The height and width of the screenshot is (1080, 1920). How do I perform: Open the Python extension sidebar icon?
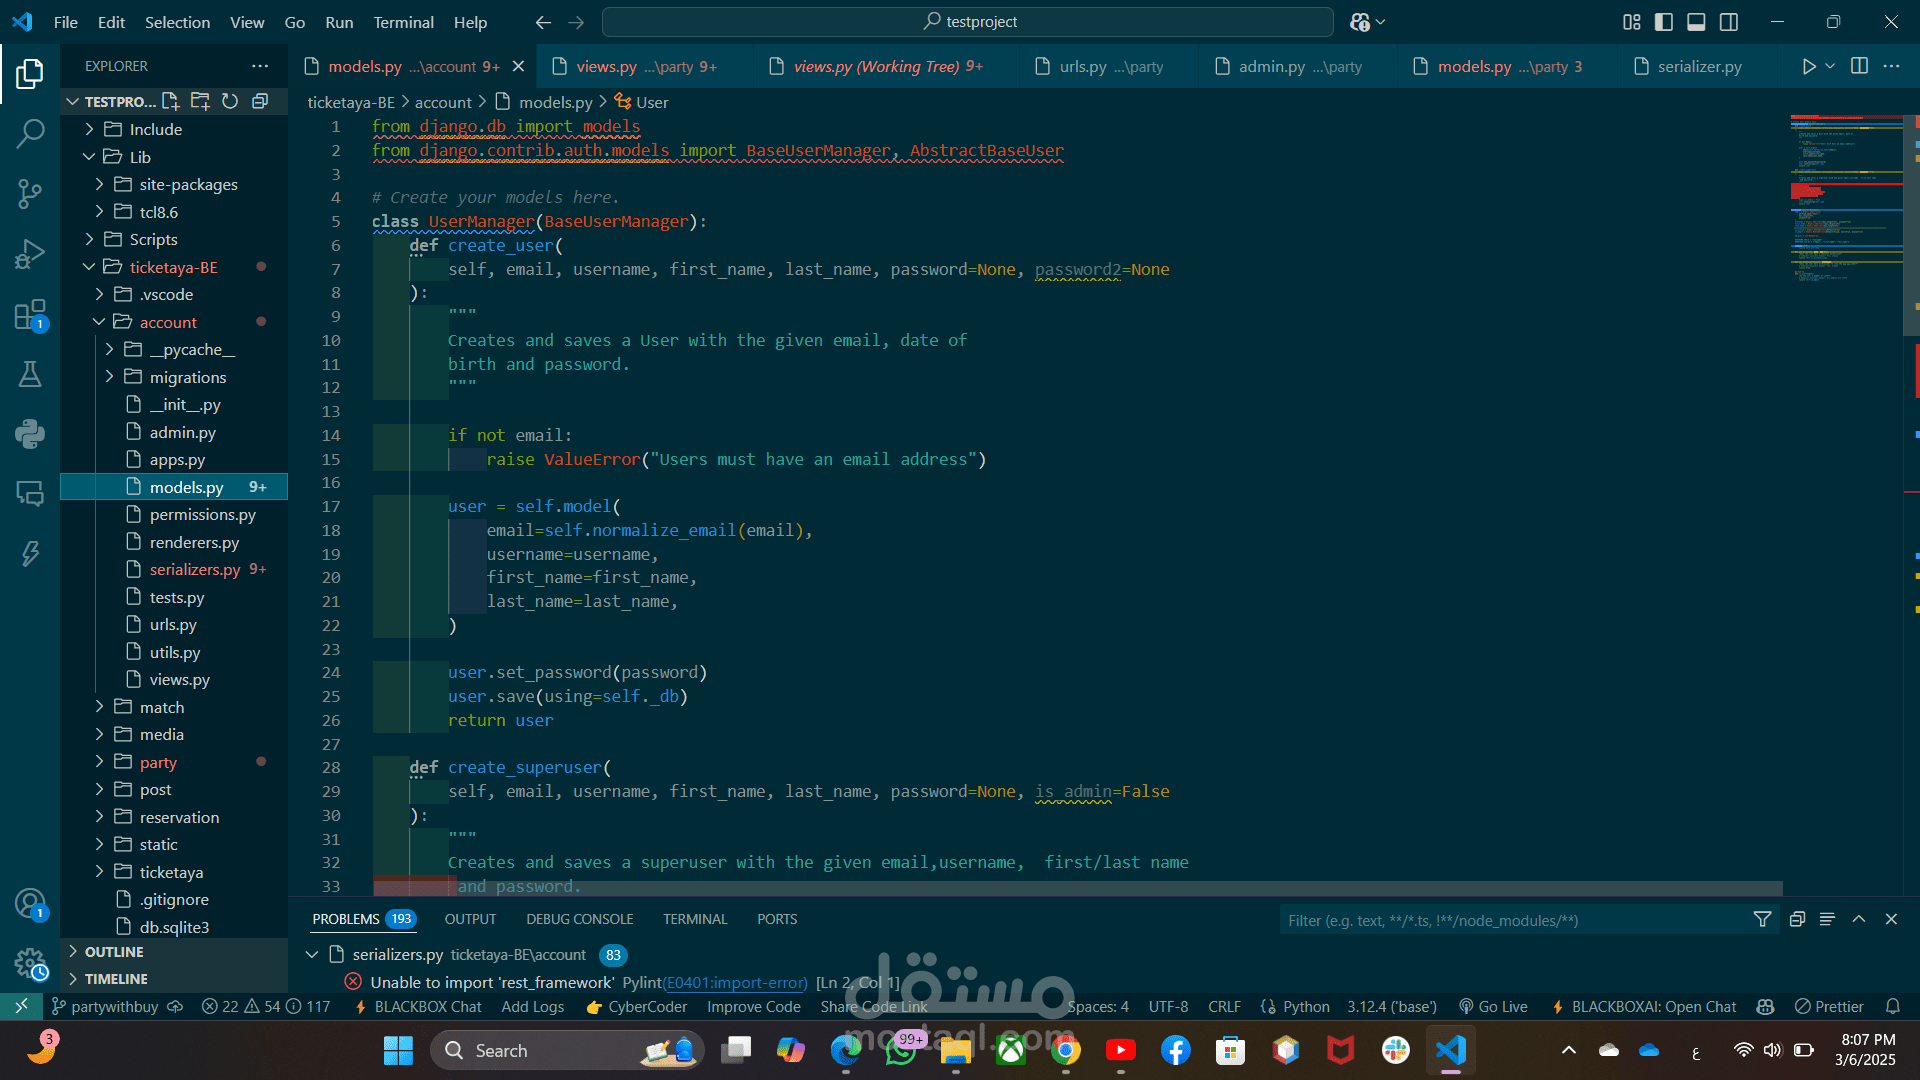point(30,433)
